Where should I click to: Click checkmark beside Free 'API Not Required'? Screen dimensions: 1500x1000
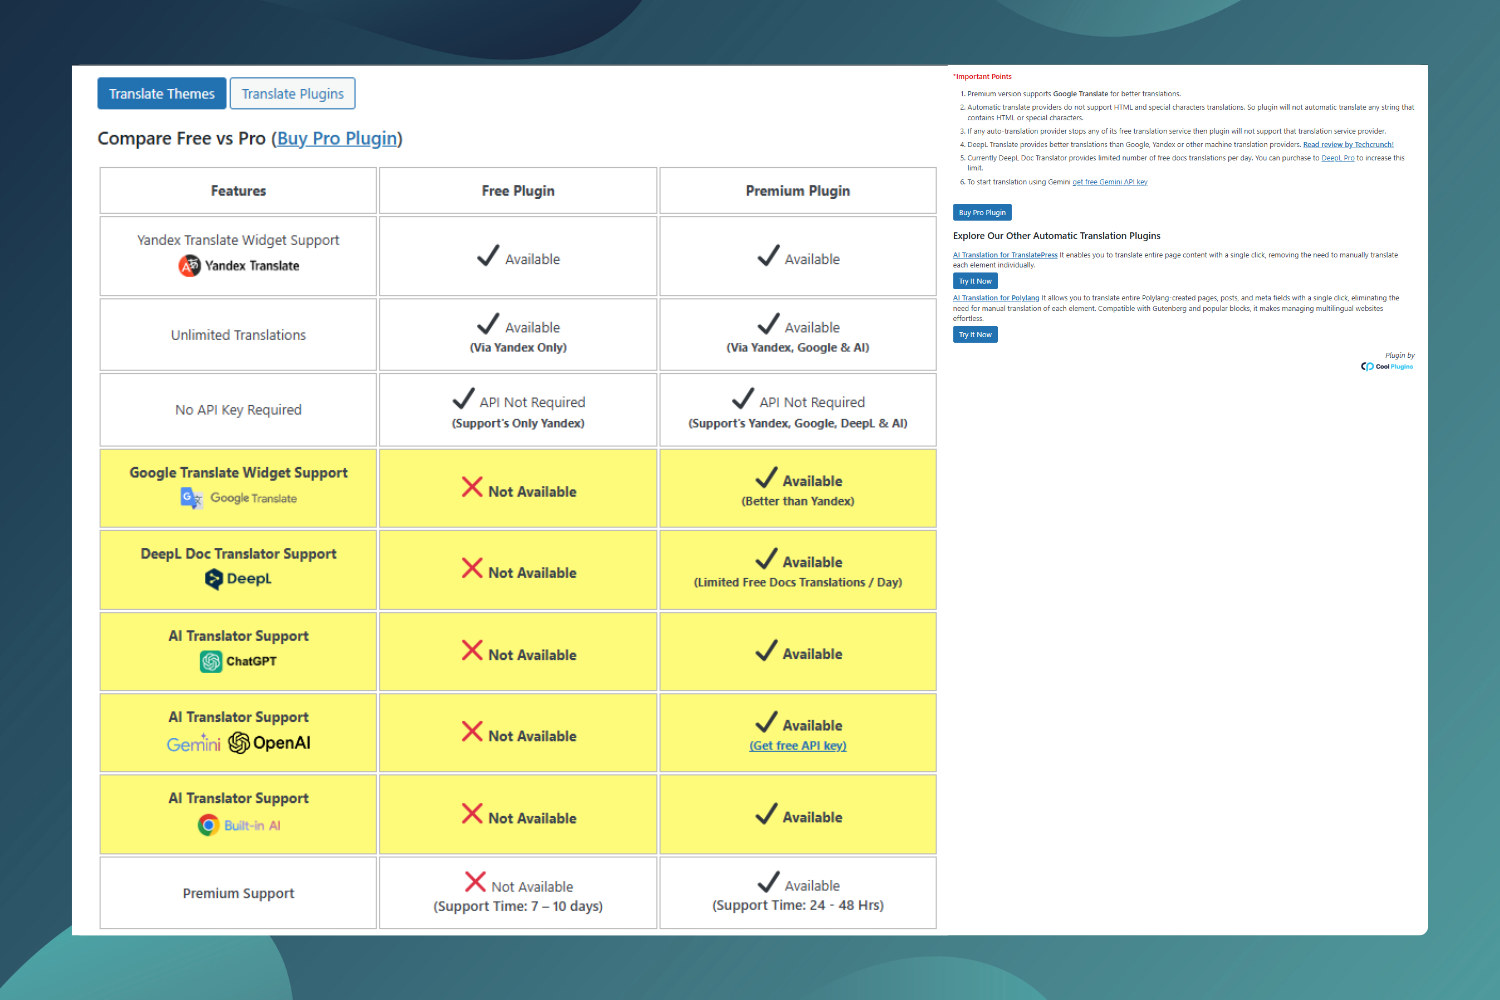coord(463,399)
